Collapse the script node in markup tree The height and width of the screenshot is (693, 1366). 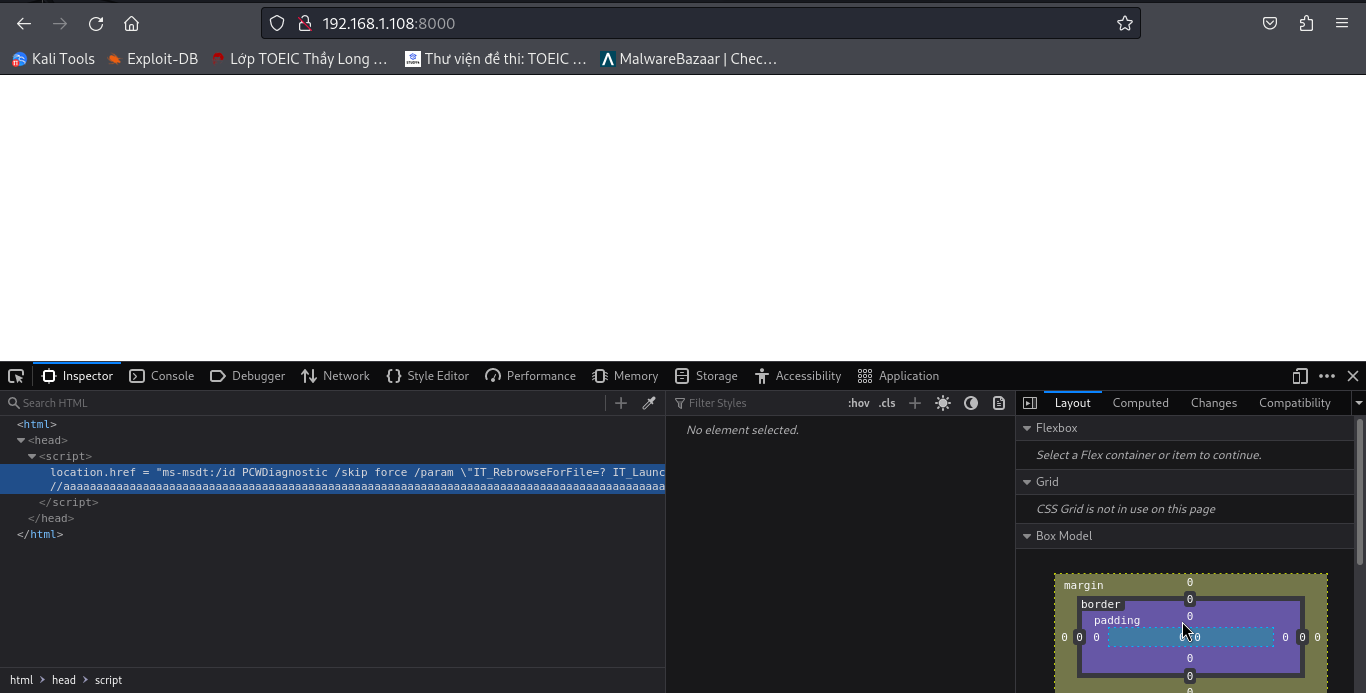(x=32, y=456)
